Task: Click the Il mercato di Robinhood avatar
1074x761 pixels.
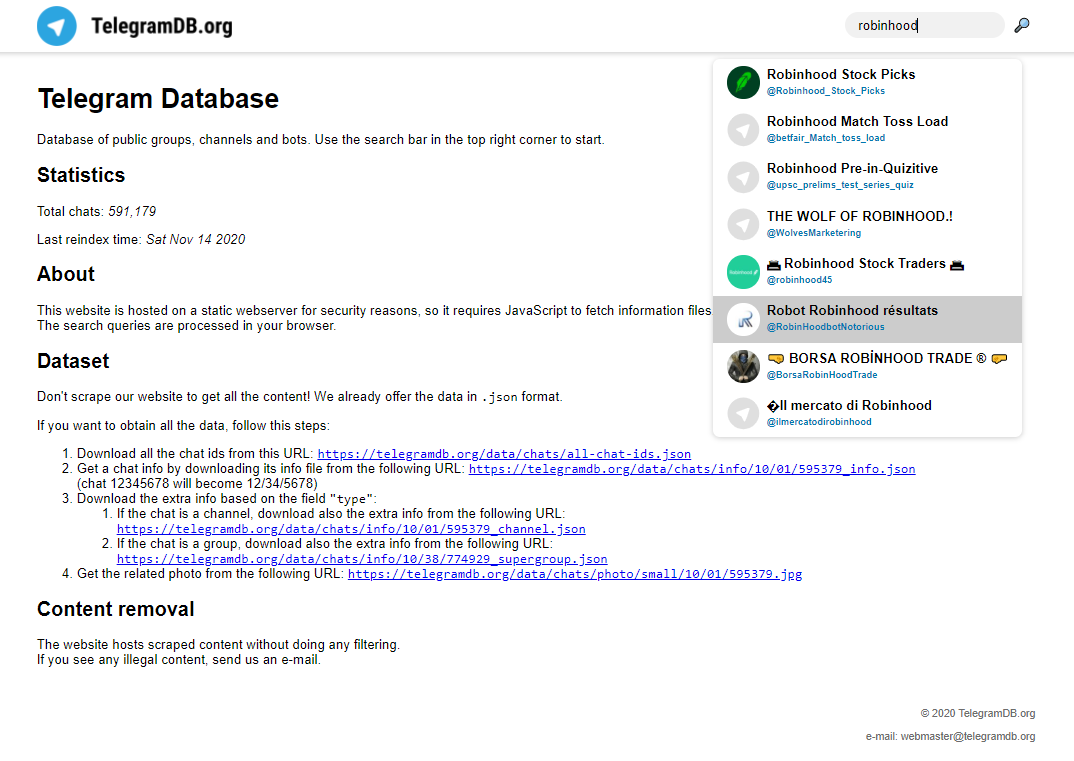Action: click(743, 414)
